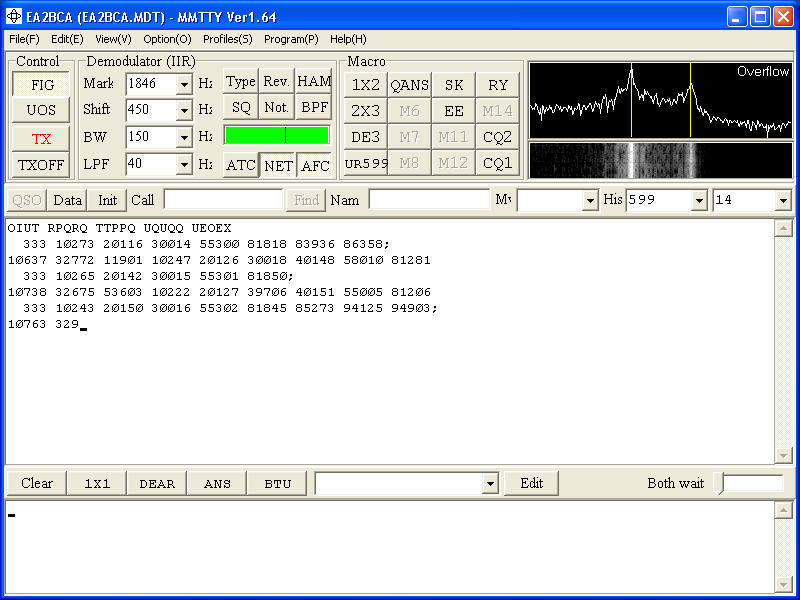
Task: Toggle the FIG control button
Action: (x=41, y=85)
